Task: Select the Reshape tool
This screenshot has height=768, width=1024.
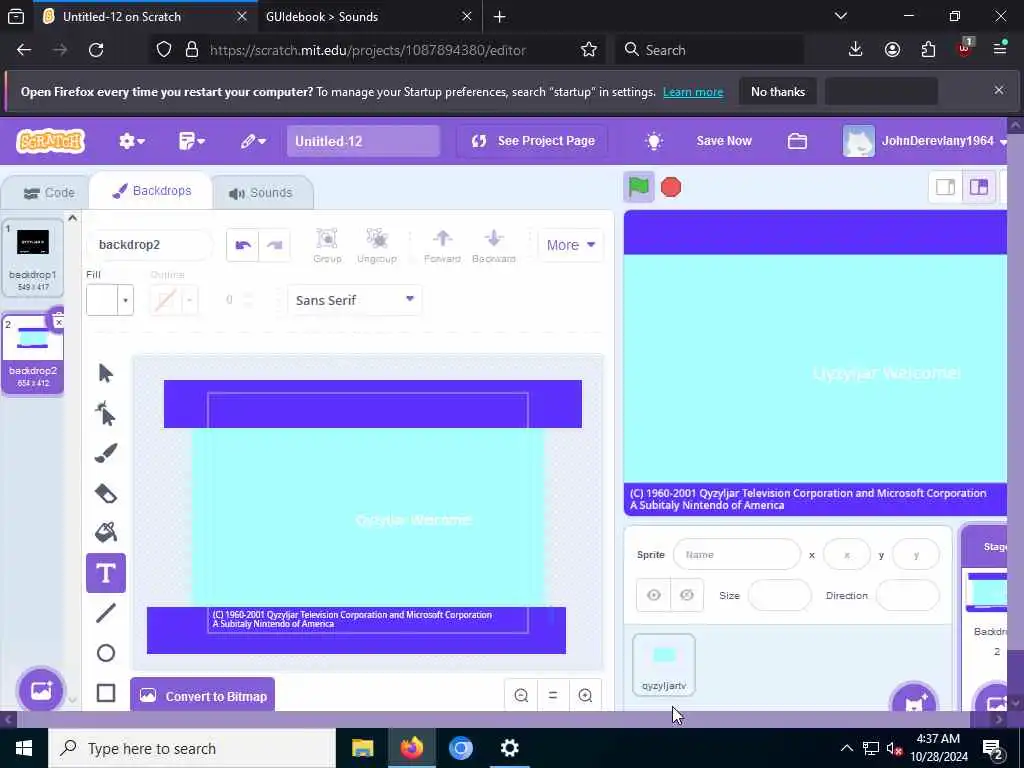Action: [x=106, y=413]
